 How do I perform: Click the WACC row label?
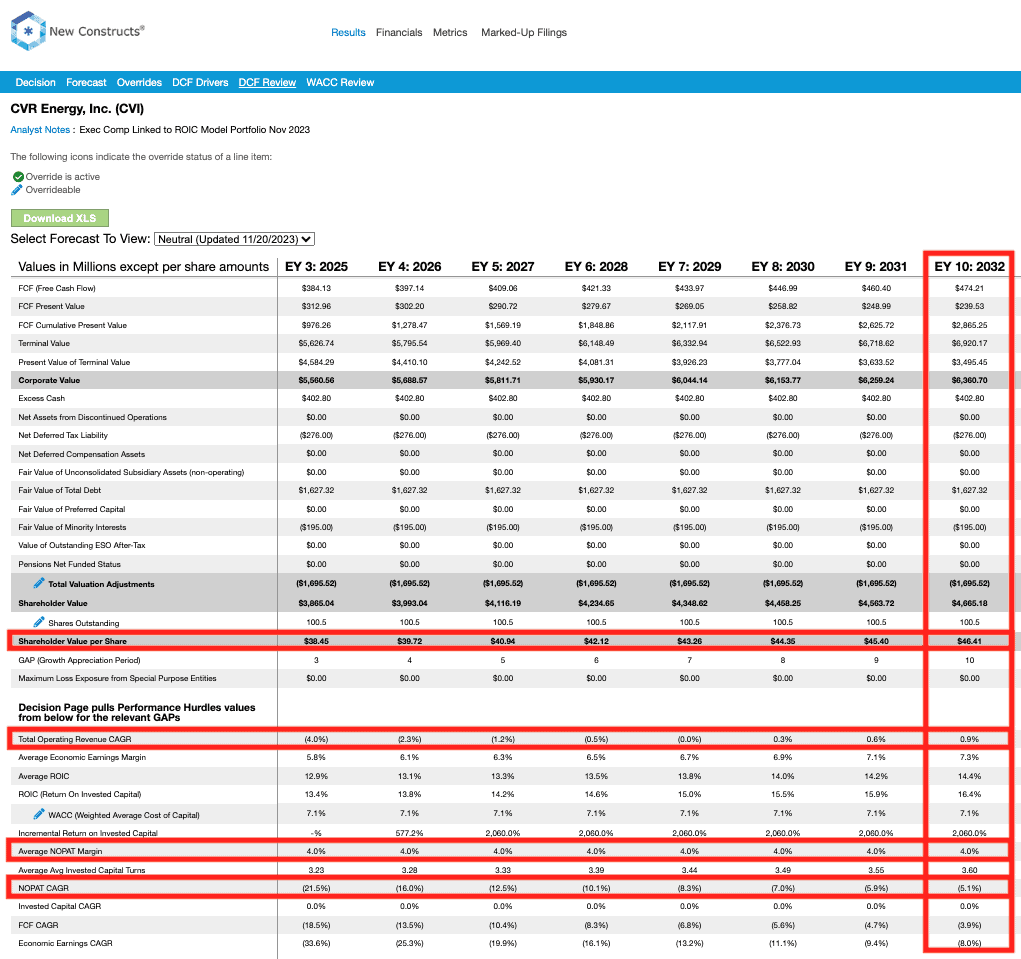click(124, 815)
